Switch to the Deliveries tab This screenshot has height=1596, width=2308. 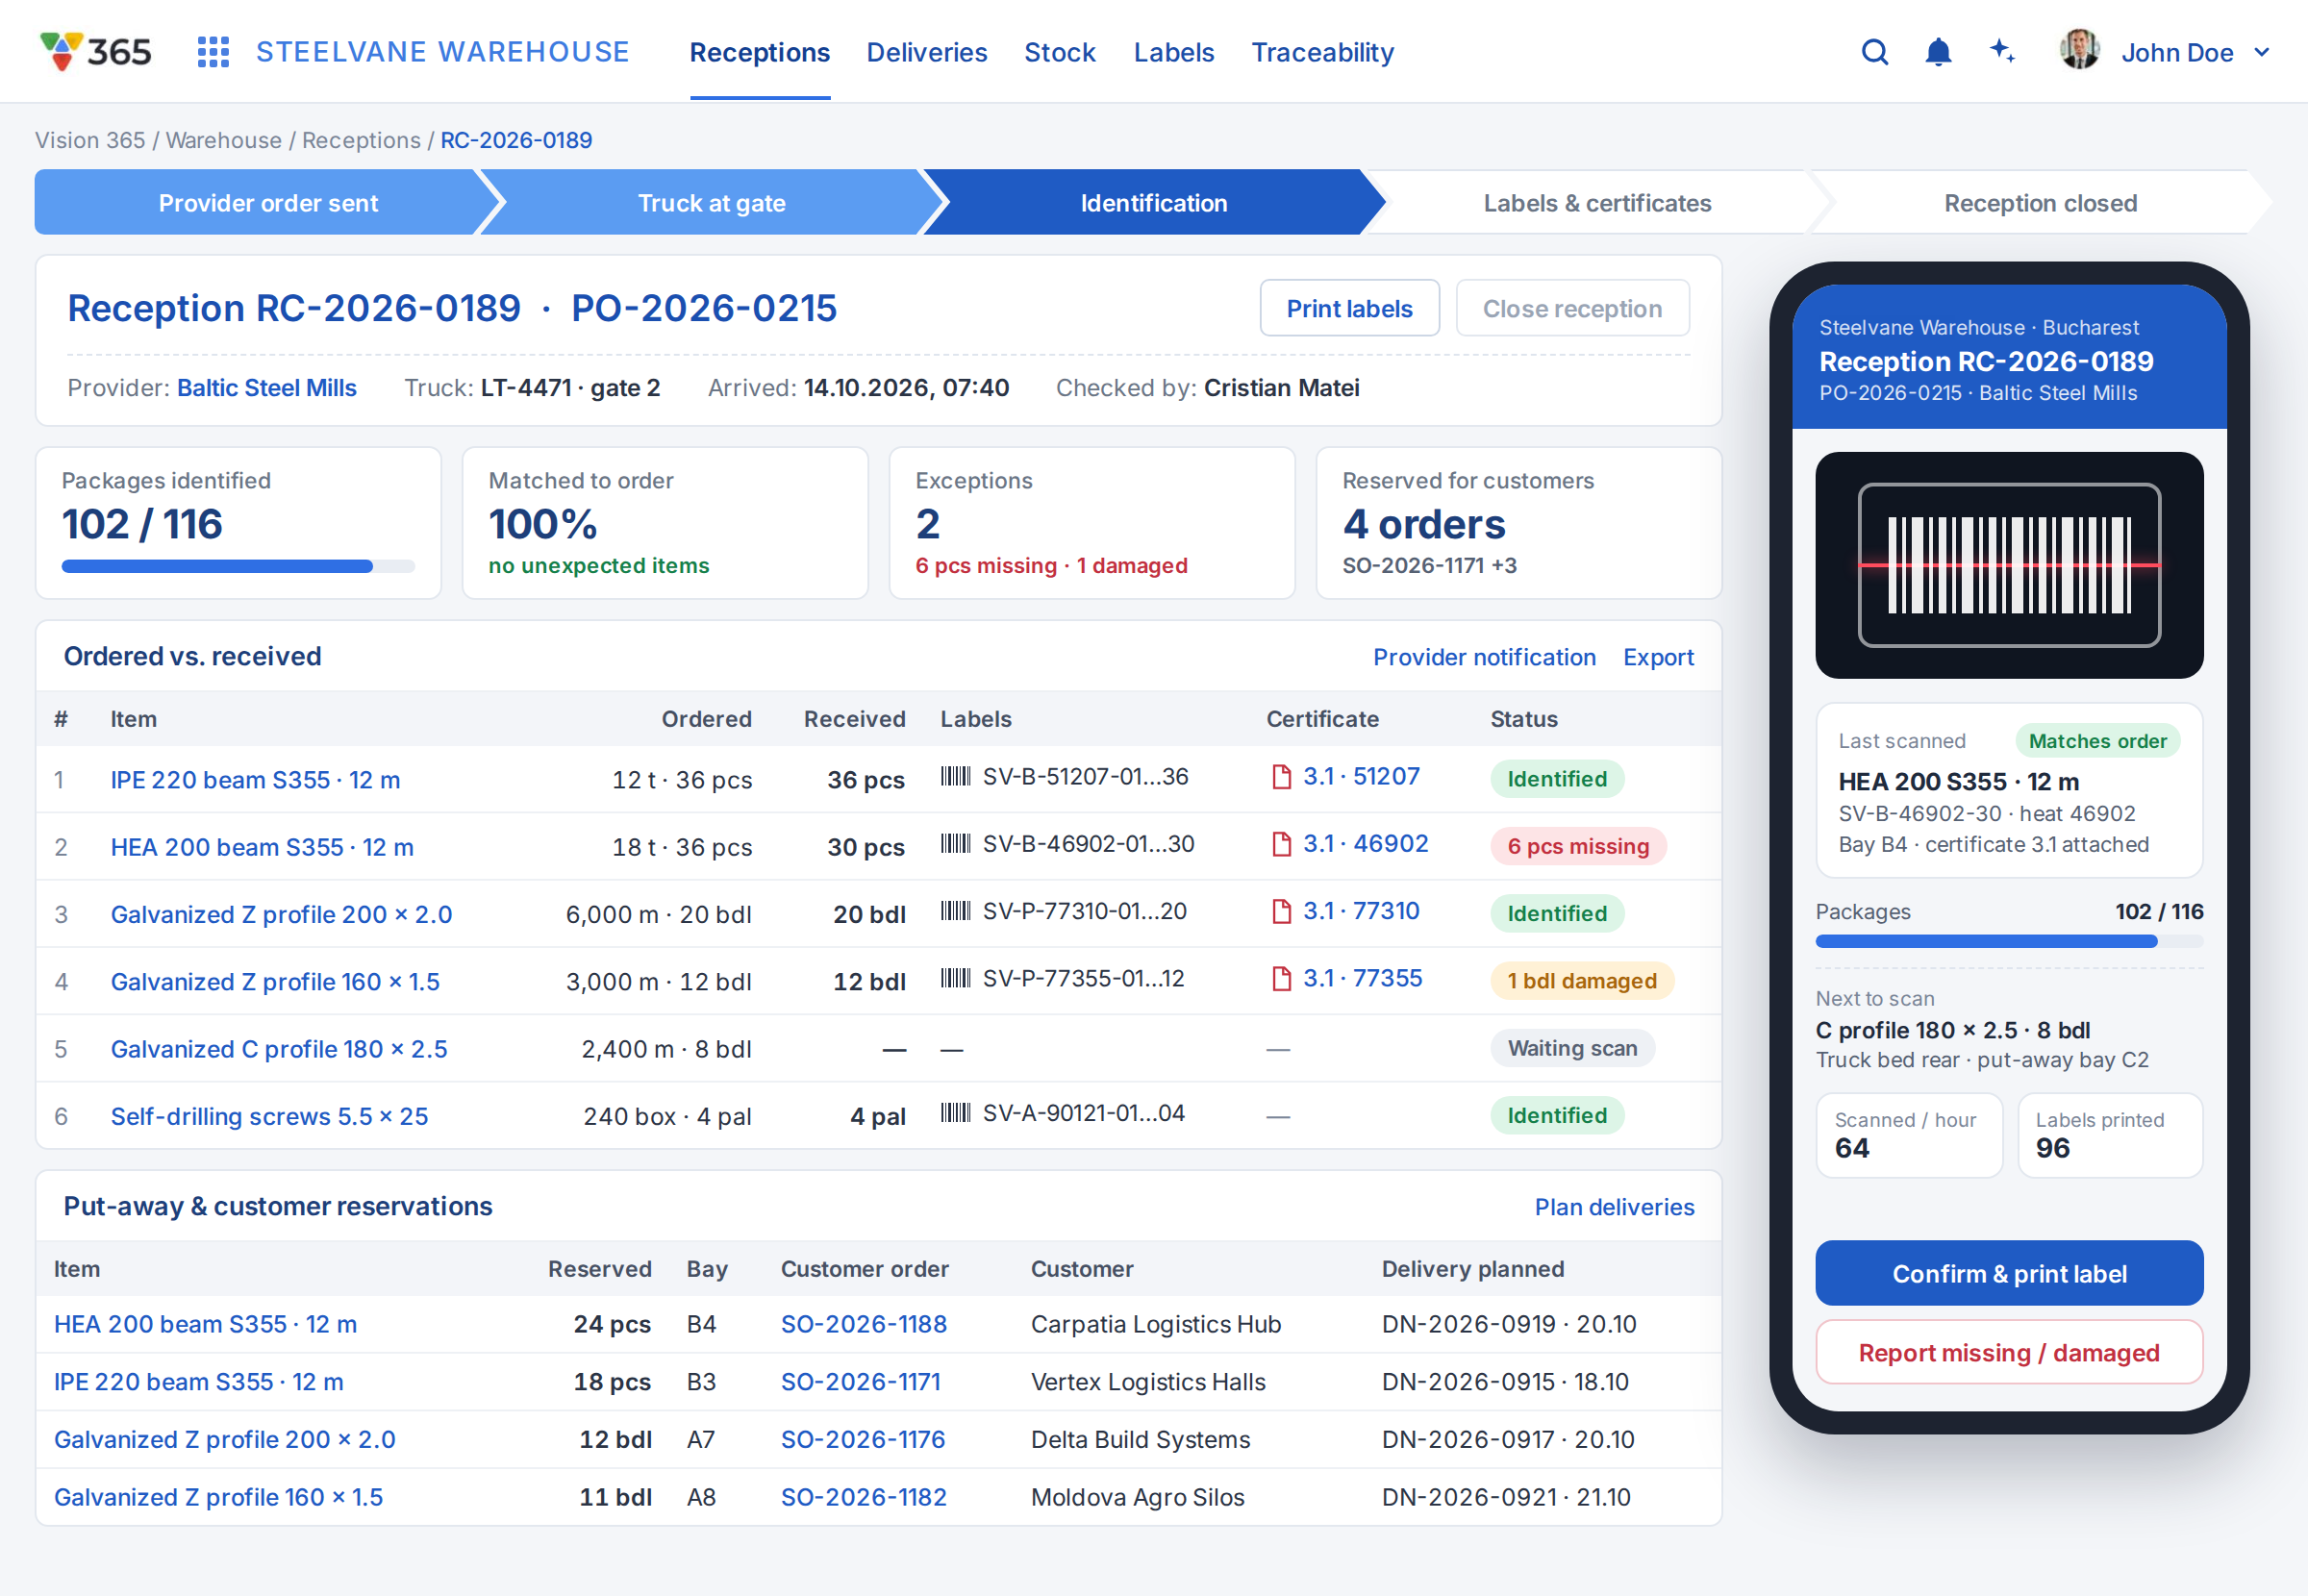pos(926,52)
